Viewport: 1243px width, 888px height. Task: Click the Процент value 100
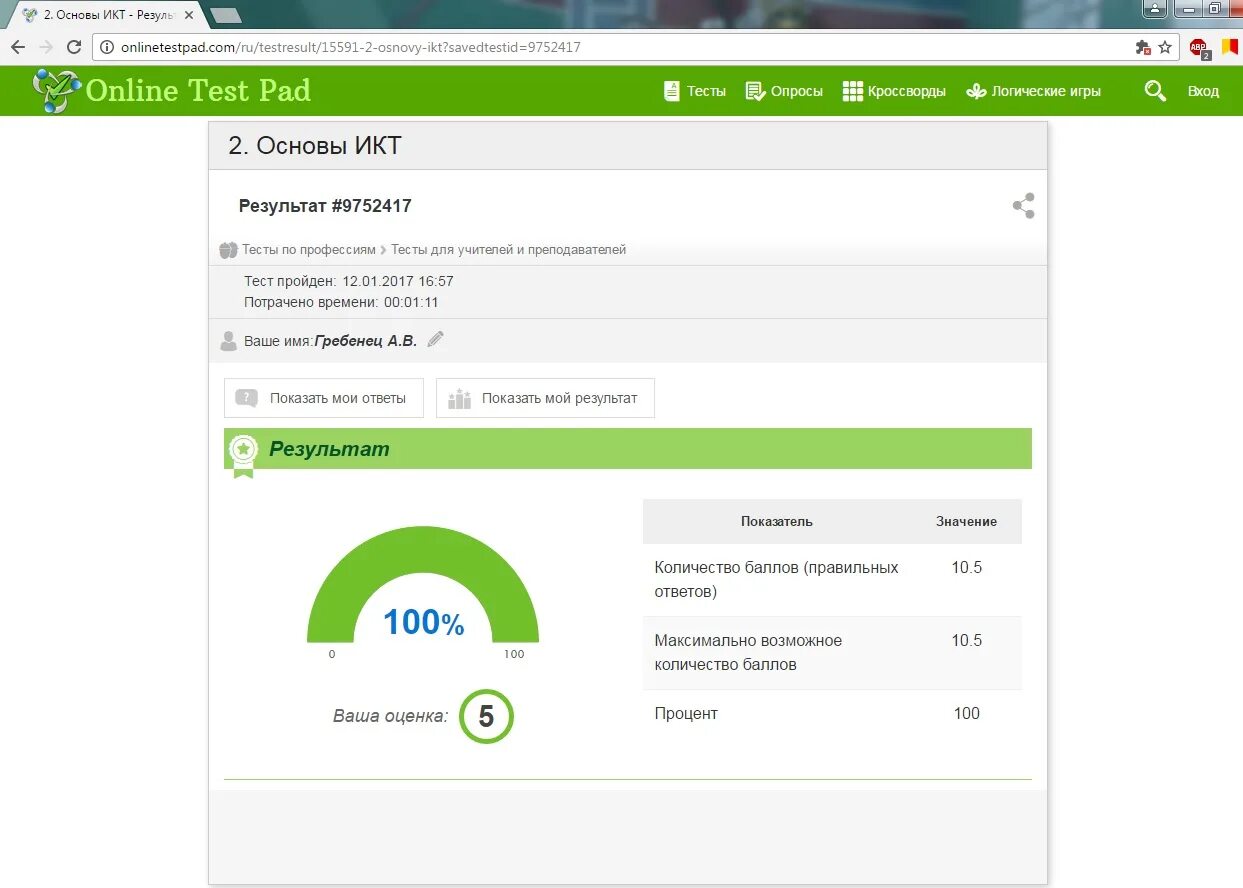(x=966, y=713)
